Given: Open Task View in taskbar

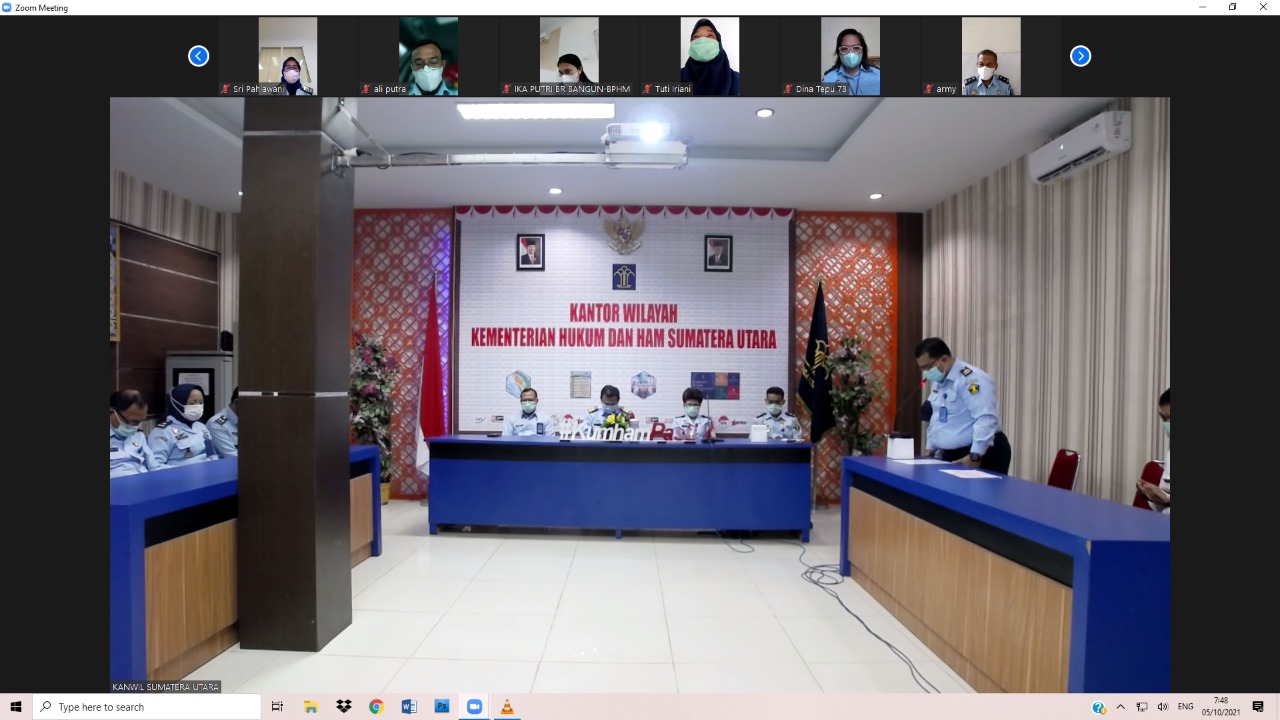Looking at the screenshot, I should (x=278, y=707).
